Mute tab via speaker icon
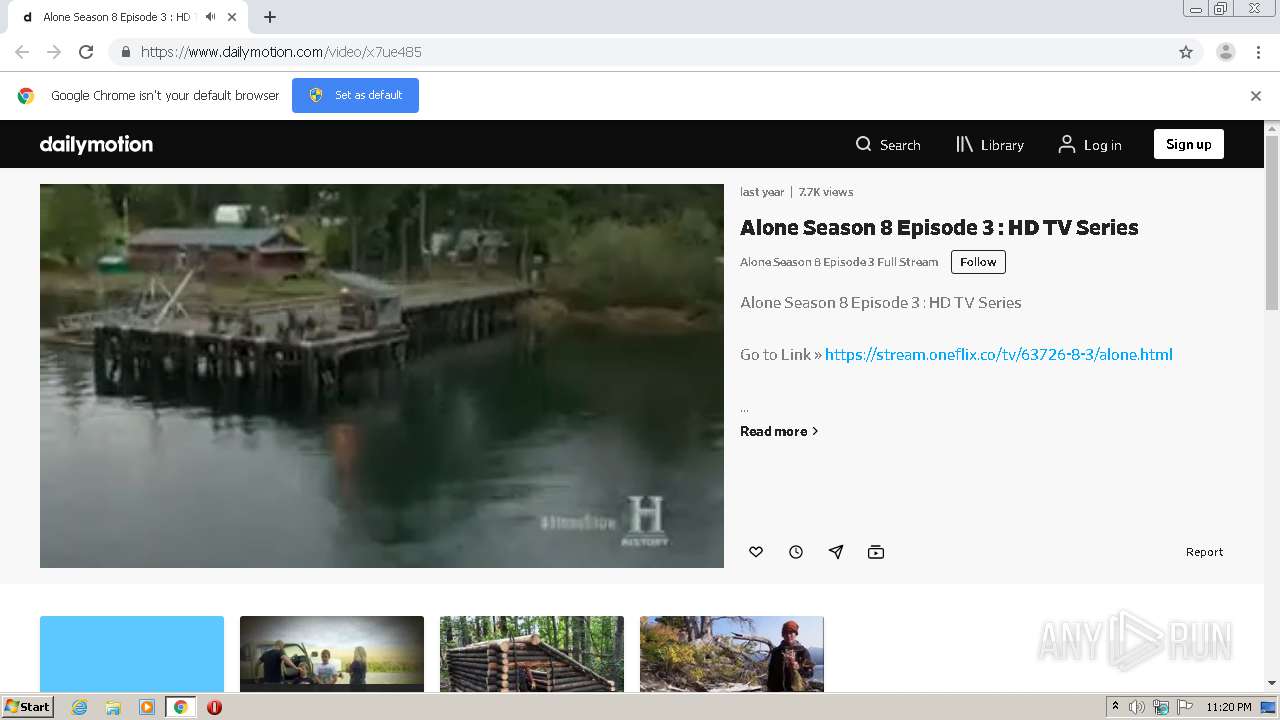The height and width of the screenshot is (720, 1280). pos(210,17)
